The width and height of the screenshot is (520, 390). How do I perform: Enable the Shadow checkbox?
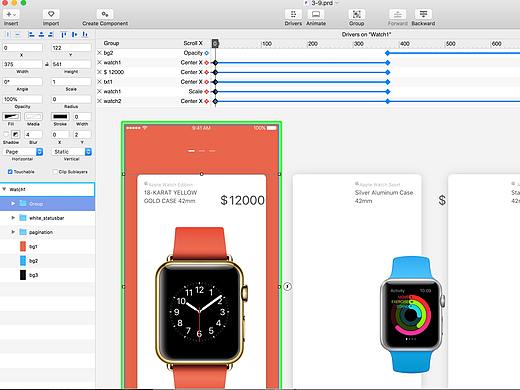point(6,134)
